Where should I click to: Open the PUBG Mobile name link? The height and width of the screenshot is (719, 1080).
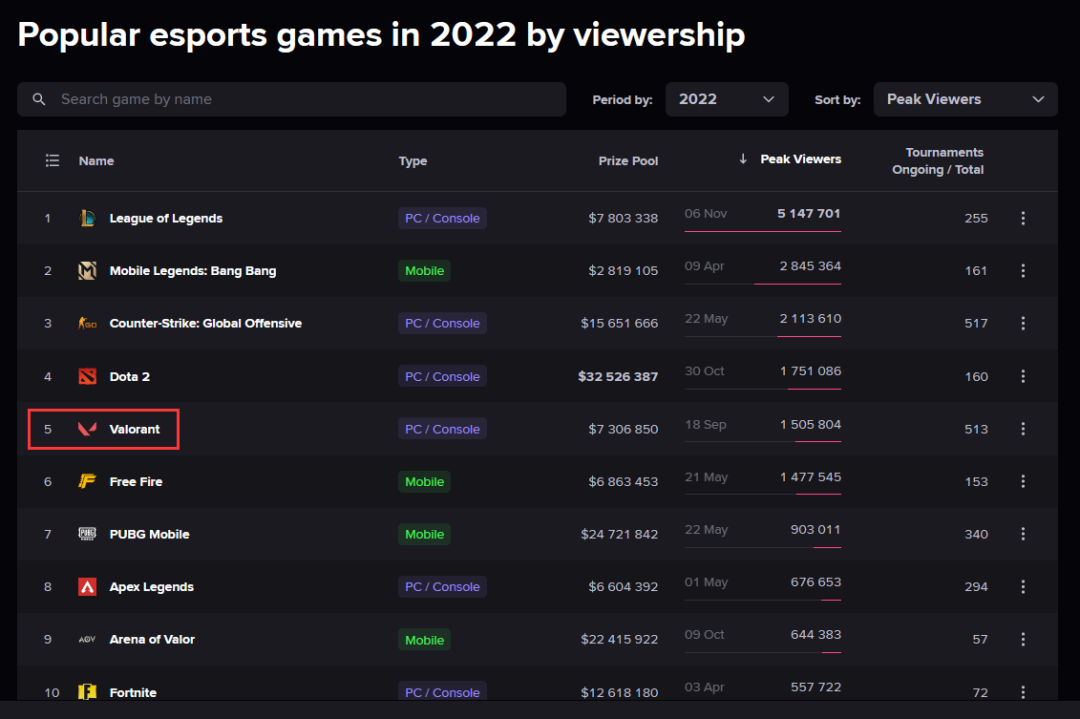pos(149,534)
